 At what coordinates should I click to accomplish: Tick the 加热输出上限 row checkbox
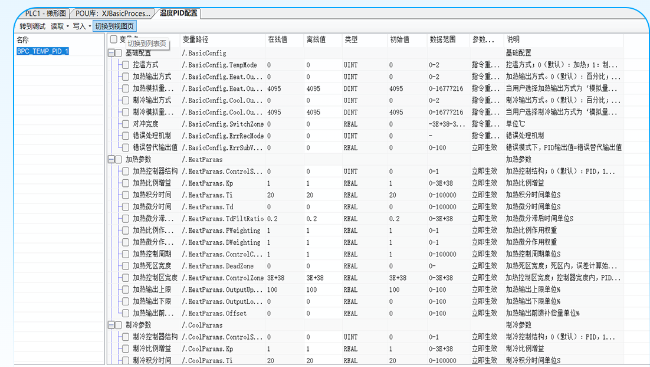126,289
